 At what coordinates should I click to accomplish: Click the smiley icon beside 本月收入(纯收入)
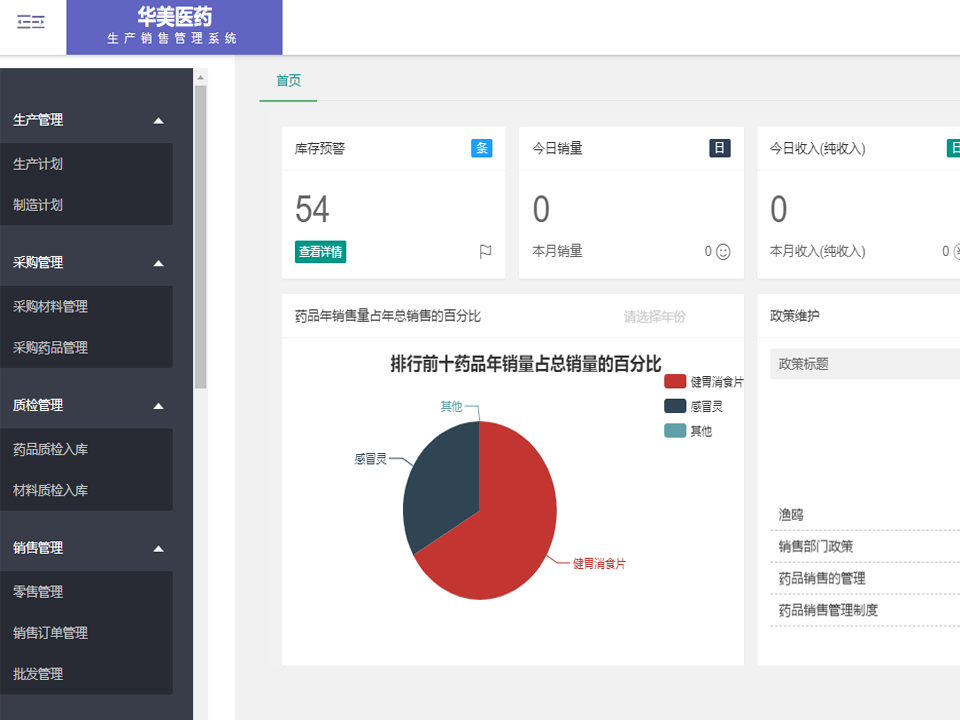(956, 251)
